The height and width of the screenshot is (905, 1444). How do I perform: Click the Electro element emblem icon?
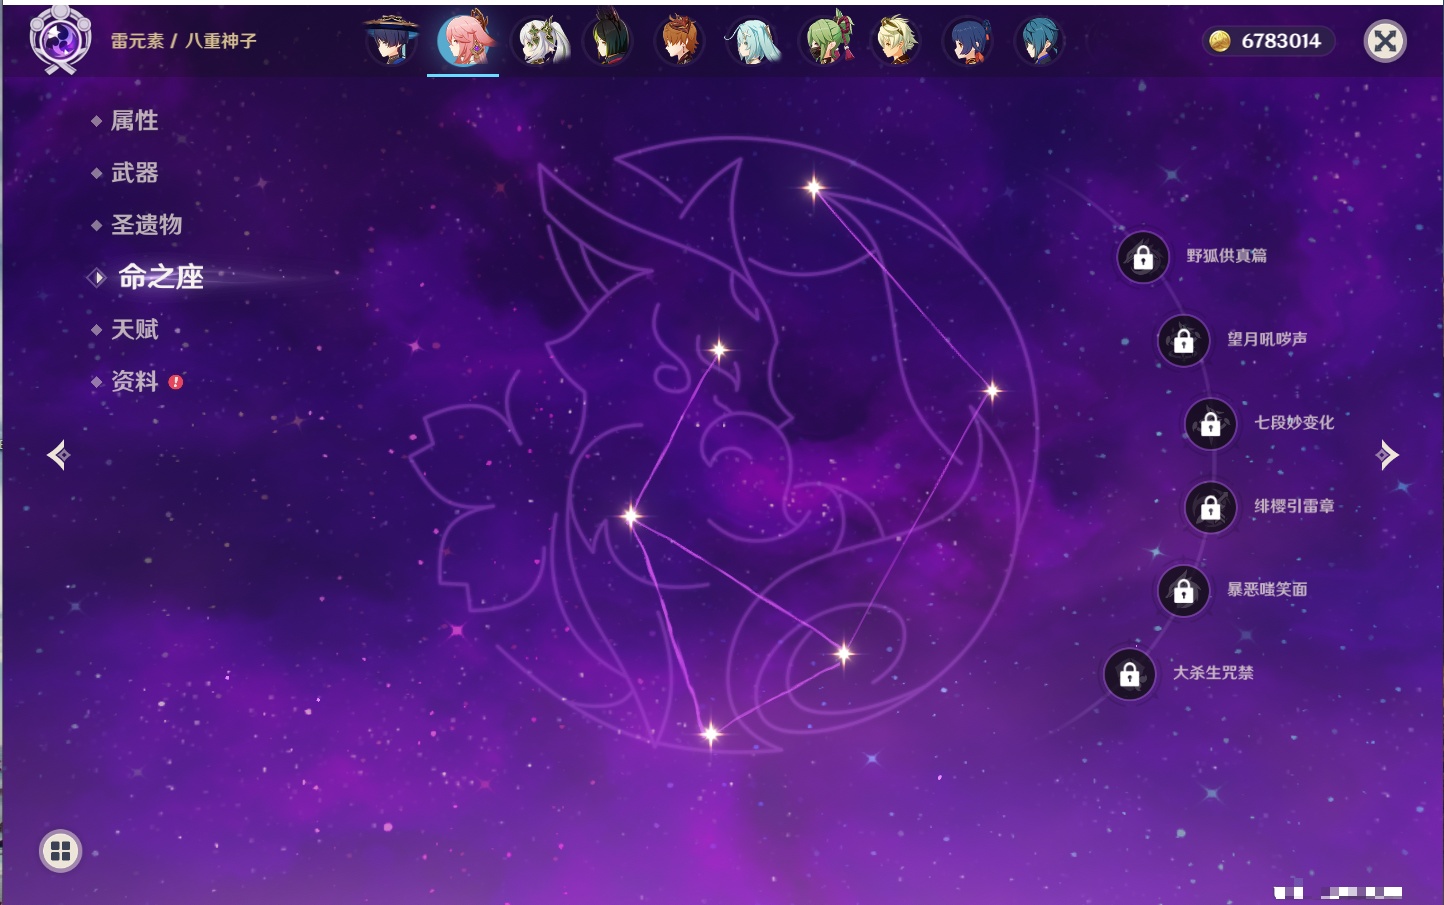click(60, 39)
